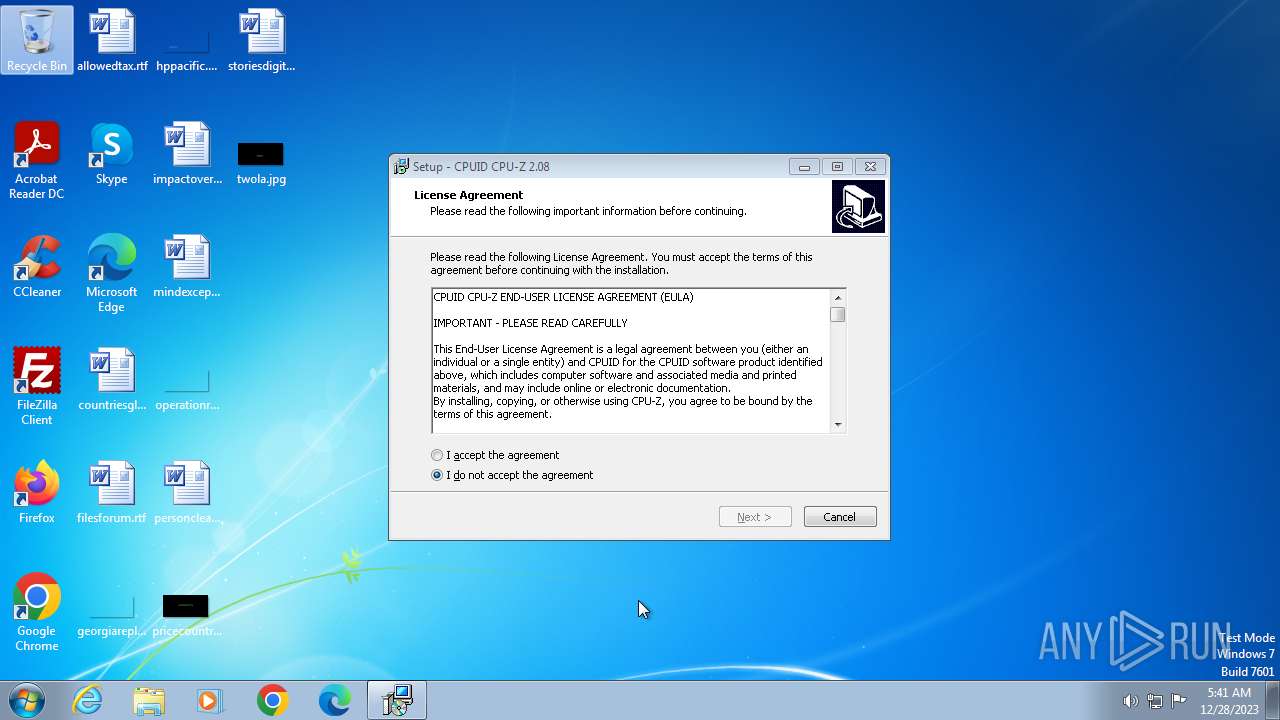1280x720 pixels.
Task: Open the Recycle Bin icon
Action: coord(37,40)
